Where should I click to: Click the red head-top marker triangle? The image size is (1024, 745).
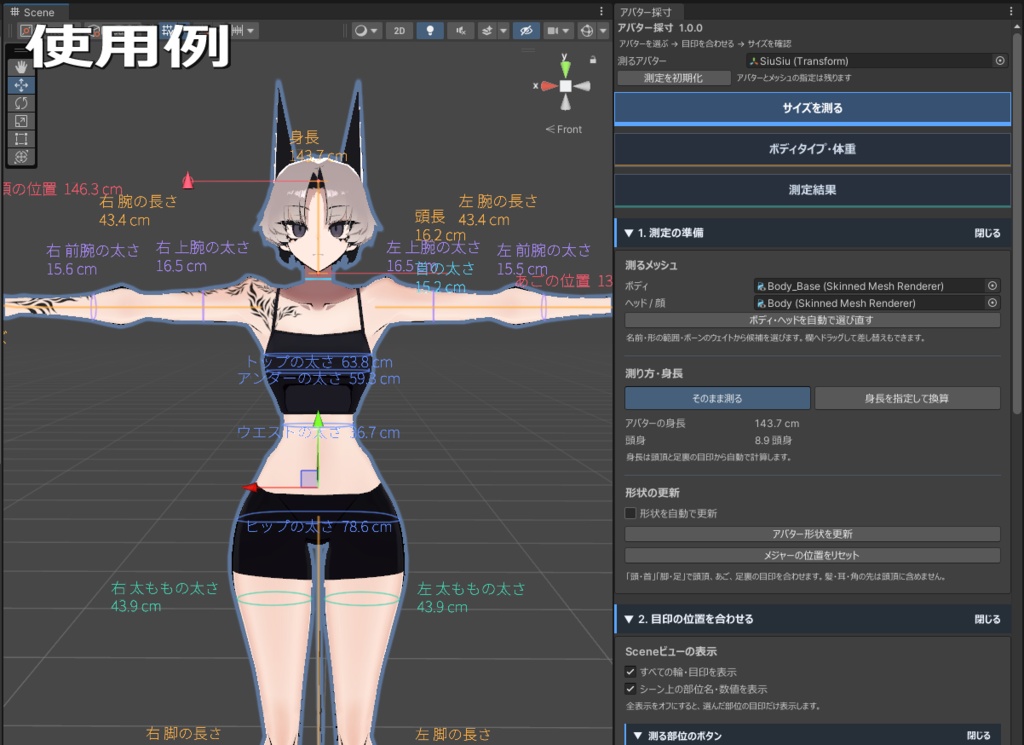click(x=188, y=180)
